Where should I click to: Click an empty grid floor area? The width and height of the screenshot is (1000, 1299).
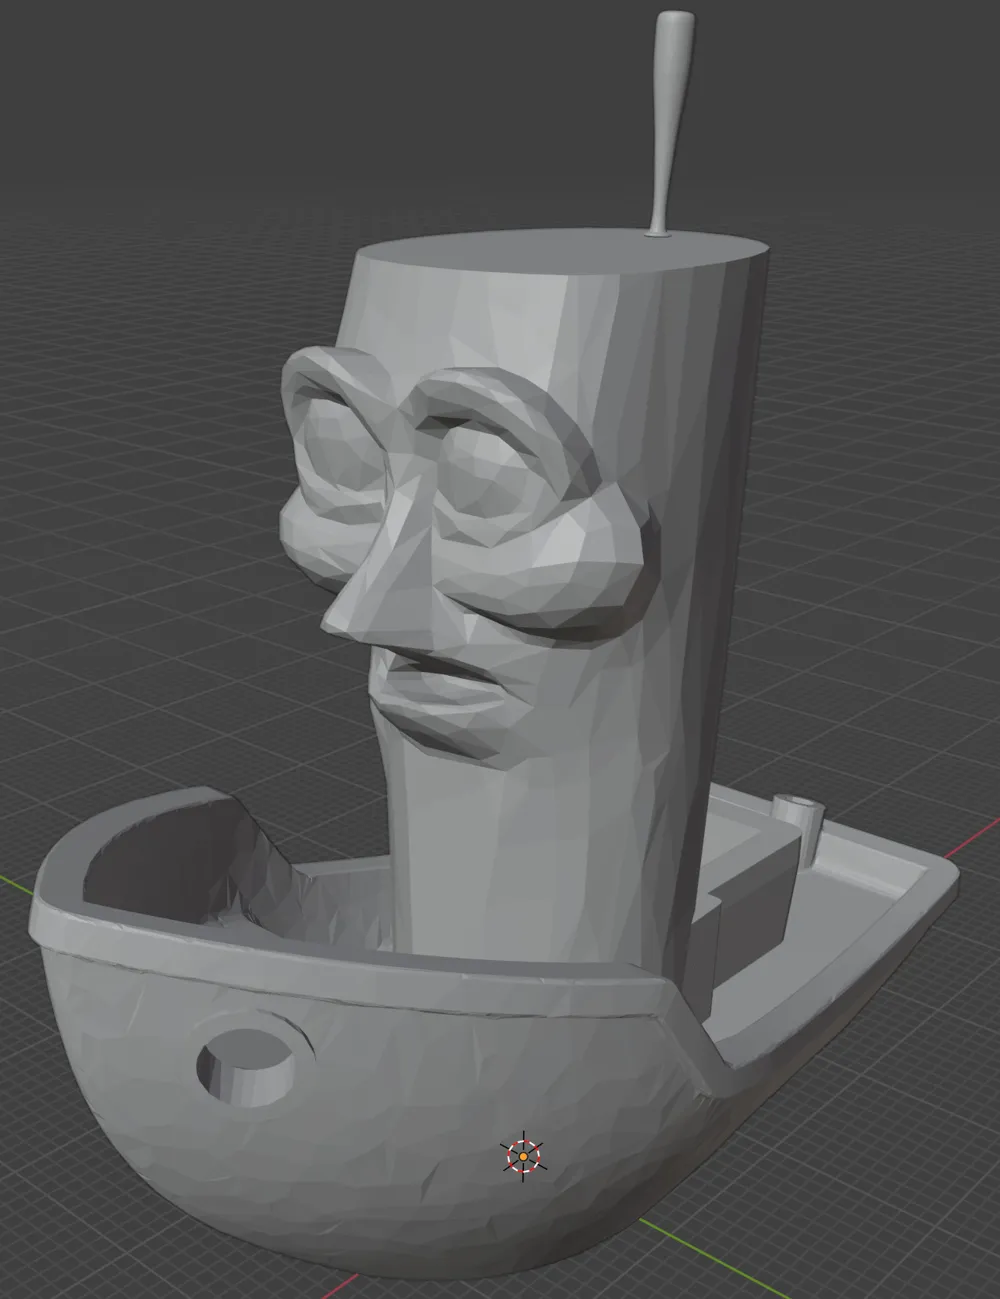click(120, 400)
